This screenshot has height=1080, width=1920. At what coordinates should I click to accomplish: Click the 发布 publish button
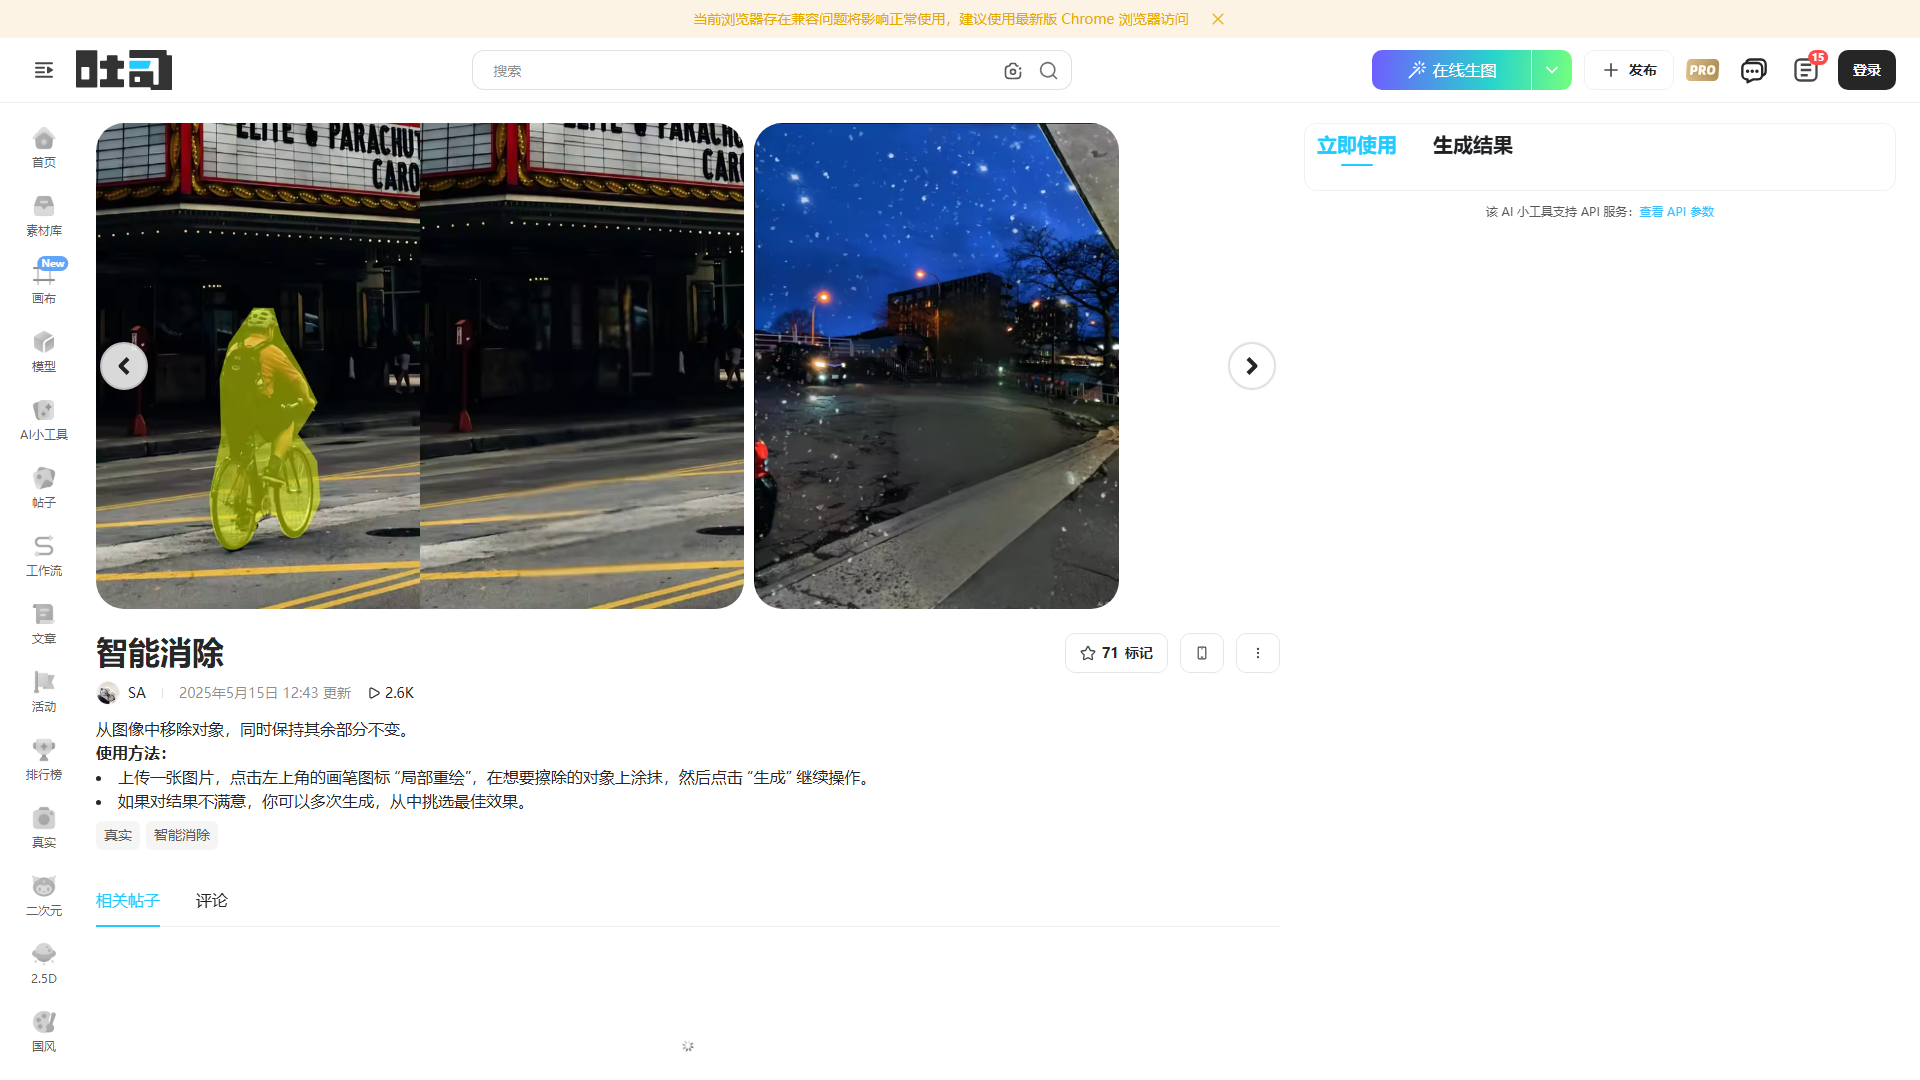[1629, 70]
